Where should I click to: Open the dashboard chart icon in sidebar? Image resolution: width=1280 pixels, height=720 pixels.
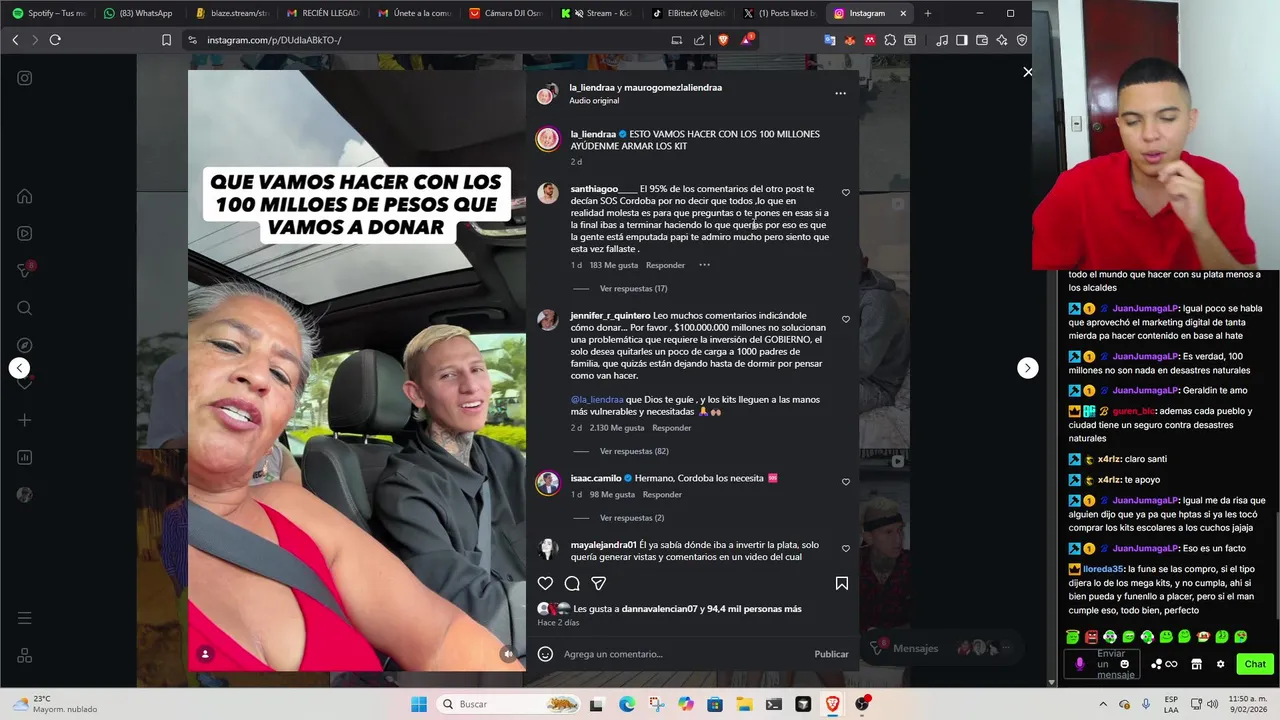(x=25, y=457)
